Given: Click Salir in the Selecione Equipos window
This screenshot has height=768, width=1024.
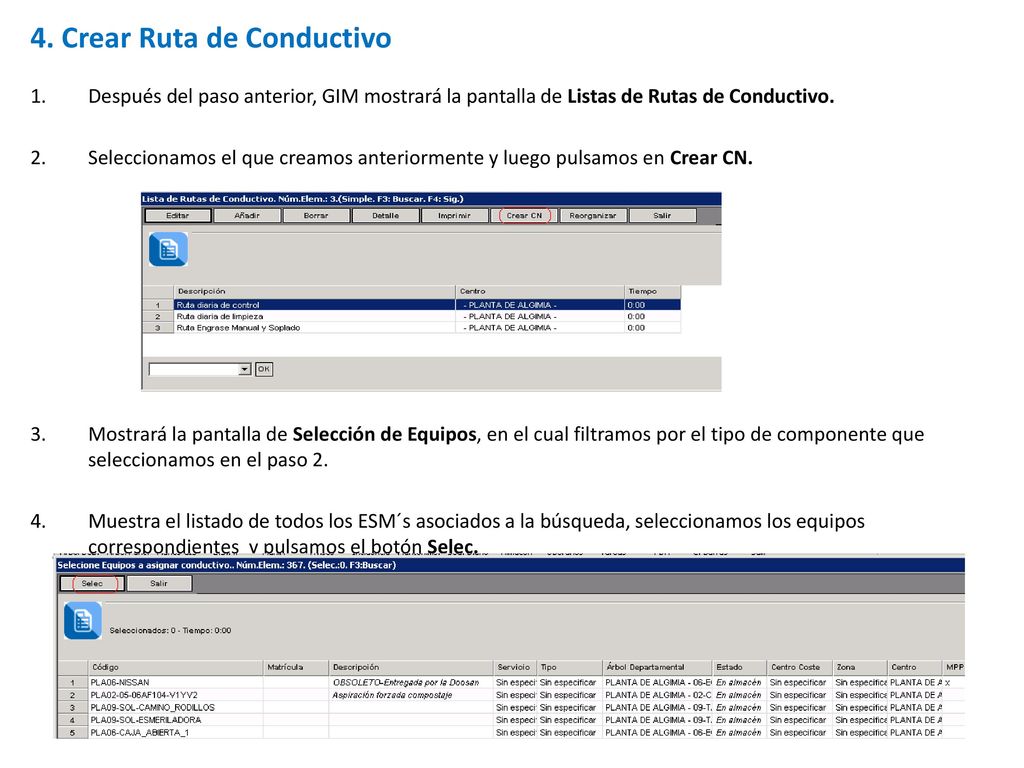Looking at the screenshot, I should click(159, 583).
